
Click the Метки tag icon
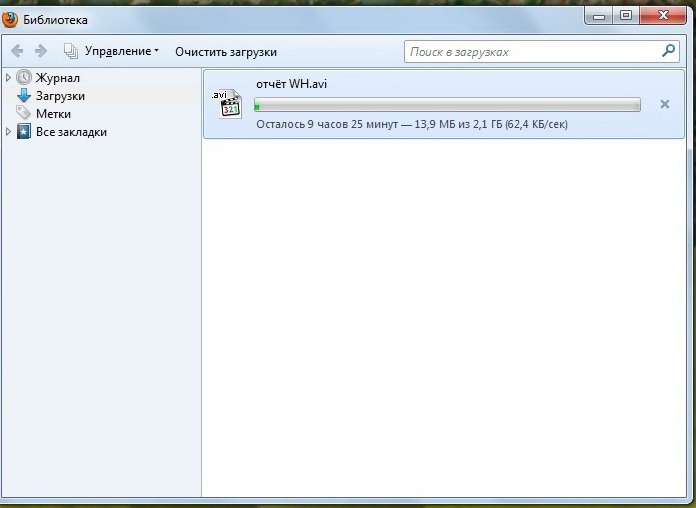click(23, 113)
